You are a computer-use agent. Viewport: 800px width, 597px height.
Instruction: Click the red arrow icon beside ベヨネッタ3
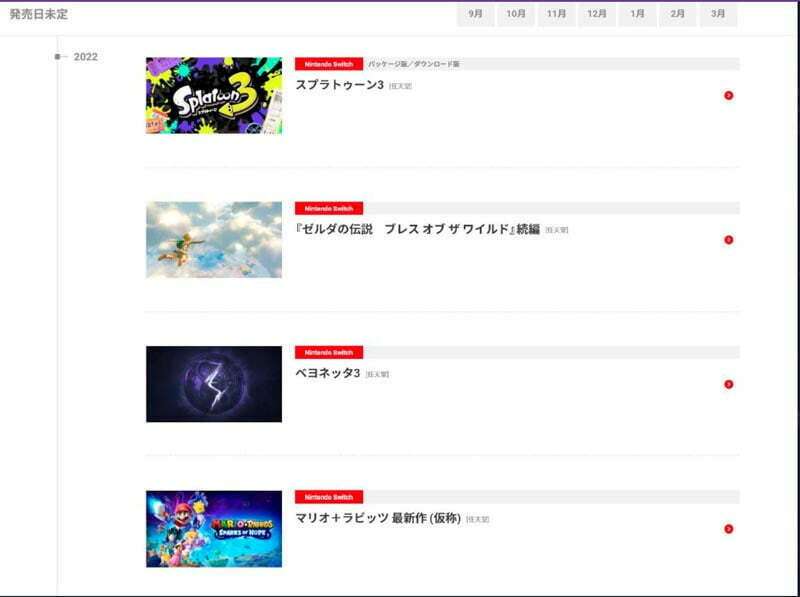point(728,384)
